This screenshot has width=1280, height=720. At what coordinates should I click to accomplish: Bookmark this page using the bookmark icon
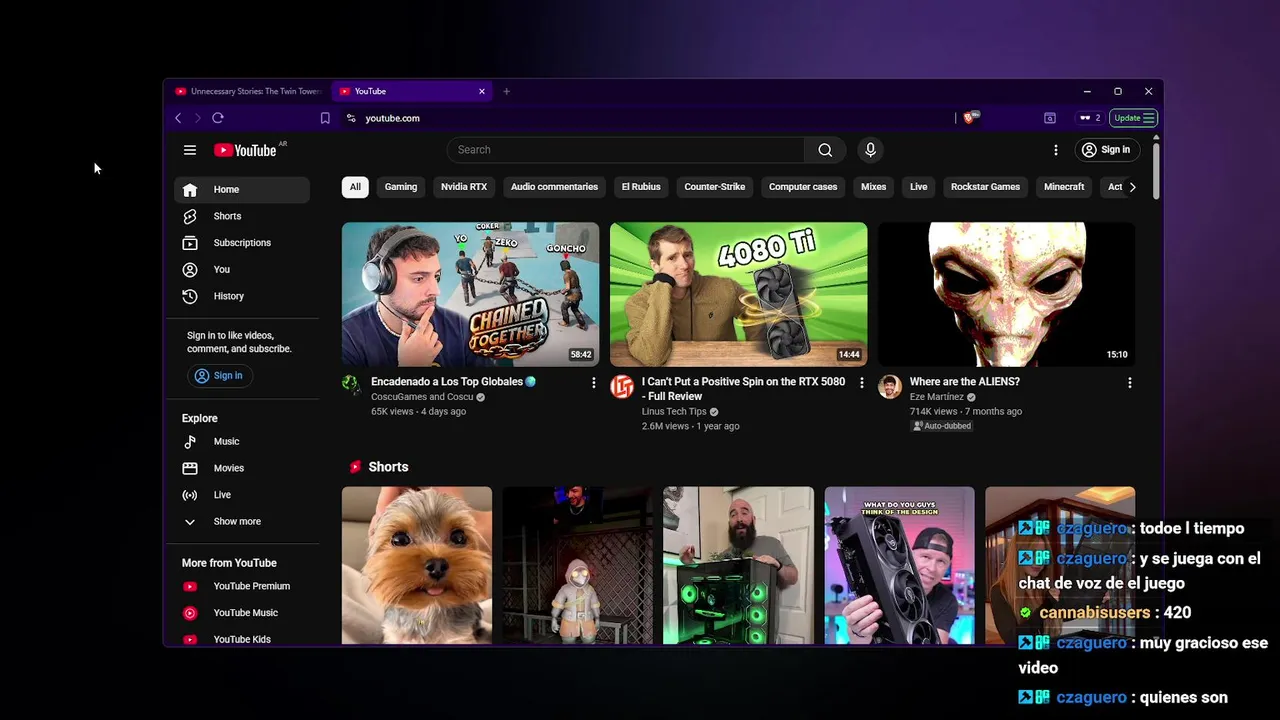tap(325, 118)
